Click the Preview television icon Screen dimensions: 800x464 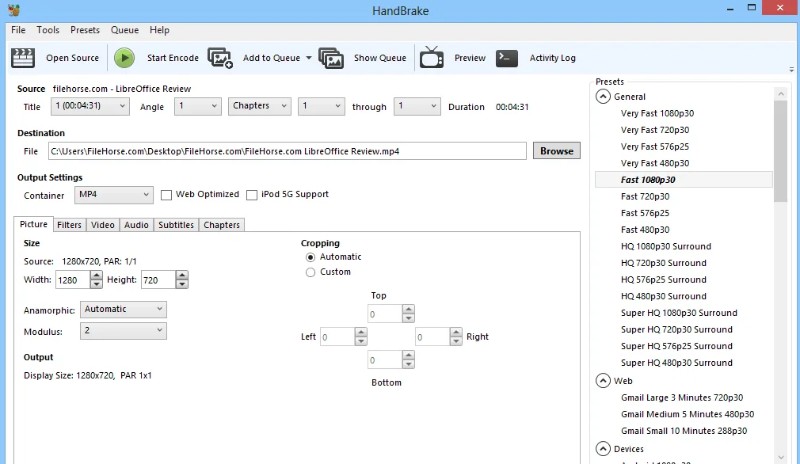point(431,58)
